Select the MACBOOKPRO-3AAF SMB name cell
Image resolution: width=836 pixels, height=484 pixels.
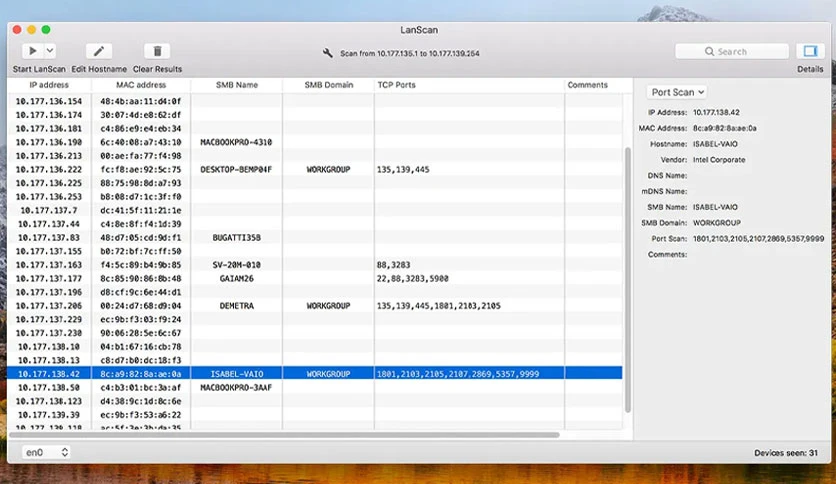click(x=236, y=388)
